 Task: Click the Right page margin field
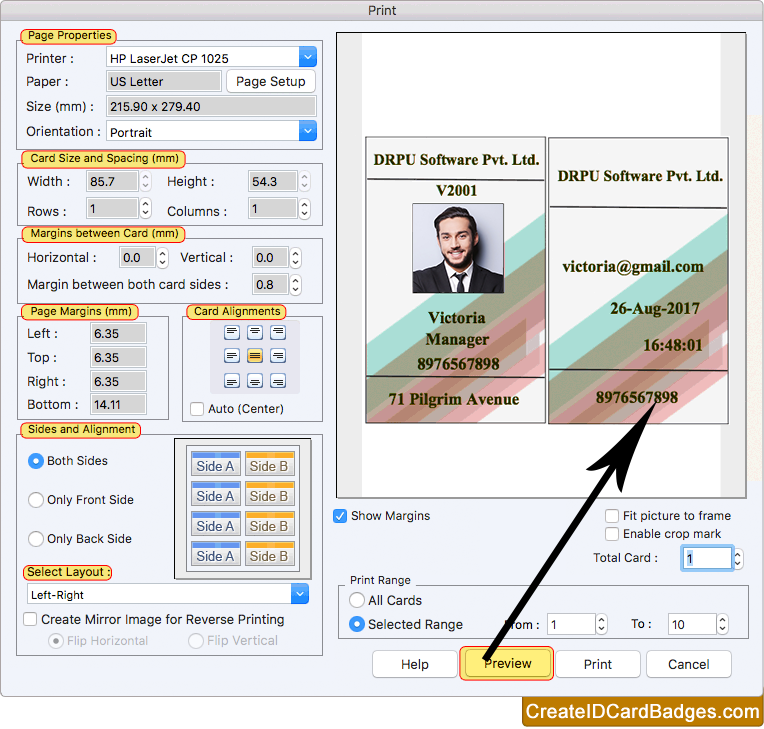click(118, 381)
